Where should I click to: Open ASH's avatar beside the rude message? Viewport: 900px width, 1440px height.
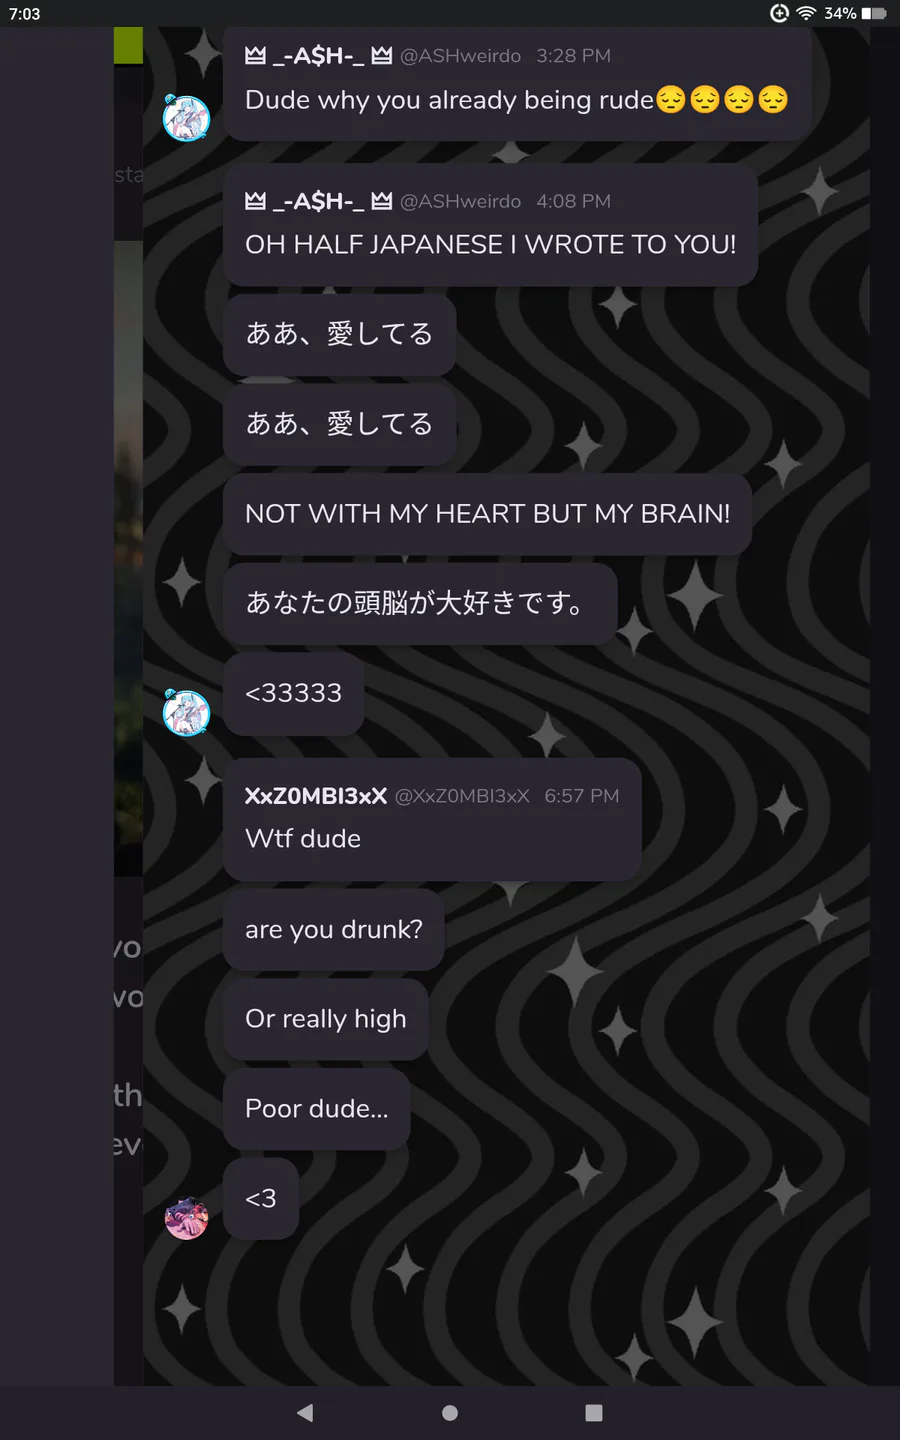click(186, 118)
